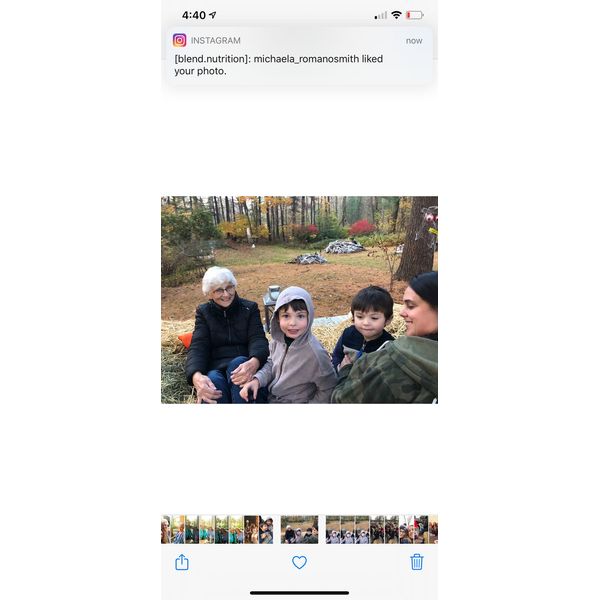Select the thumbnail just right of the highlighted one
The width and height of the screenshot is (600, 600).
point(333,529)
